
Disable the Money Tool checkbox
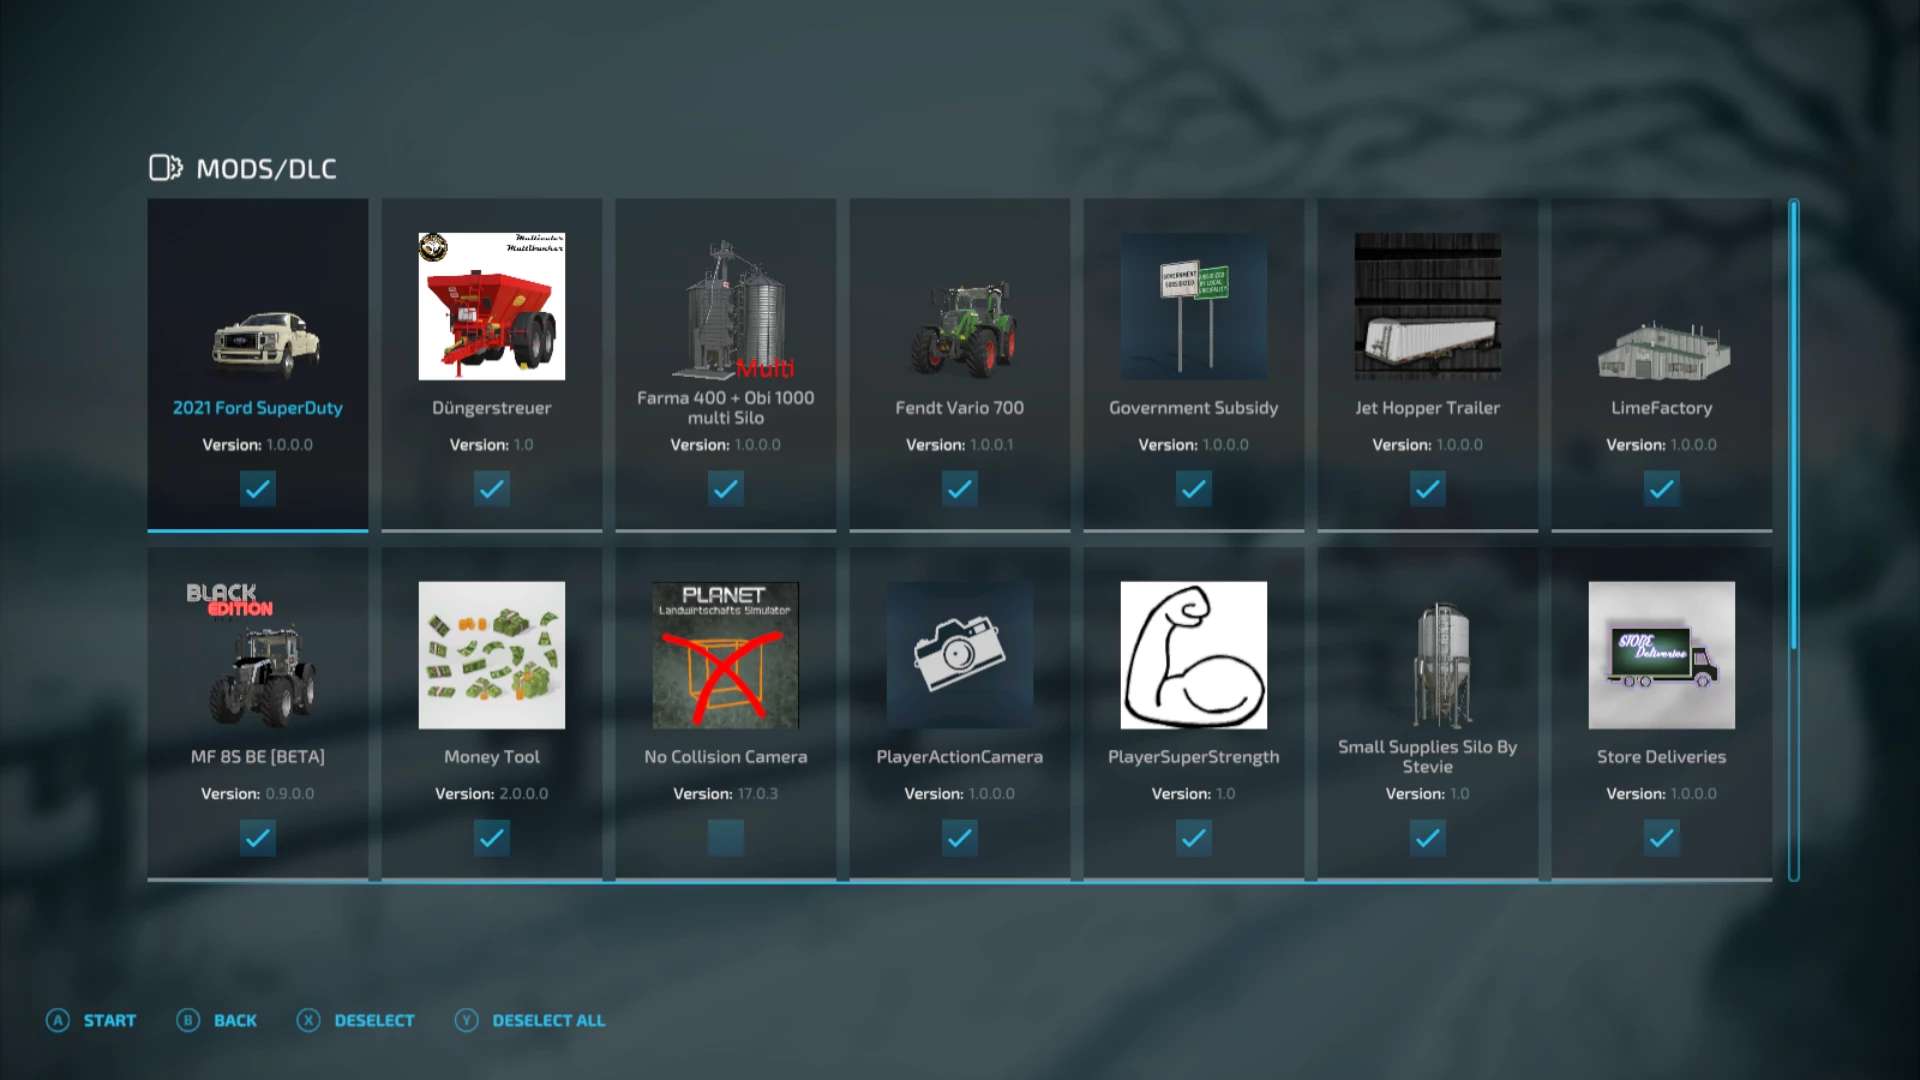tap(491, 837)
